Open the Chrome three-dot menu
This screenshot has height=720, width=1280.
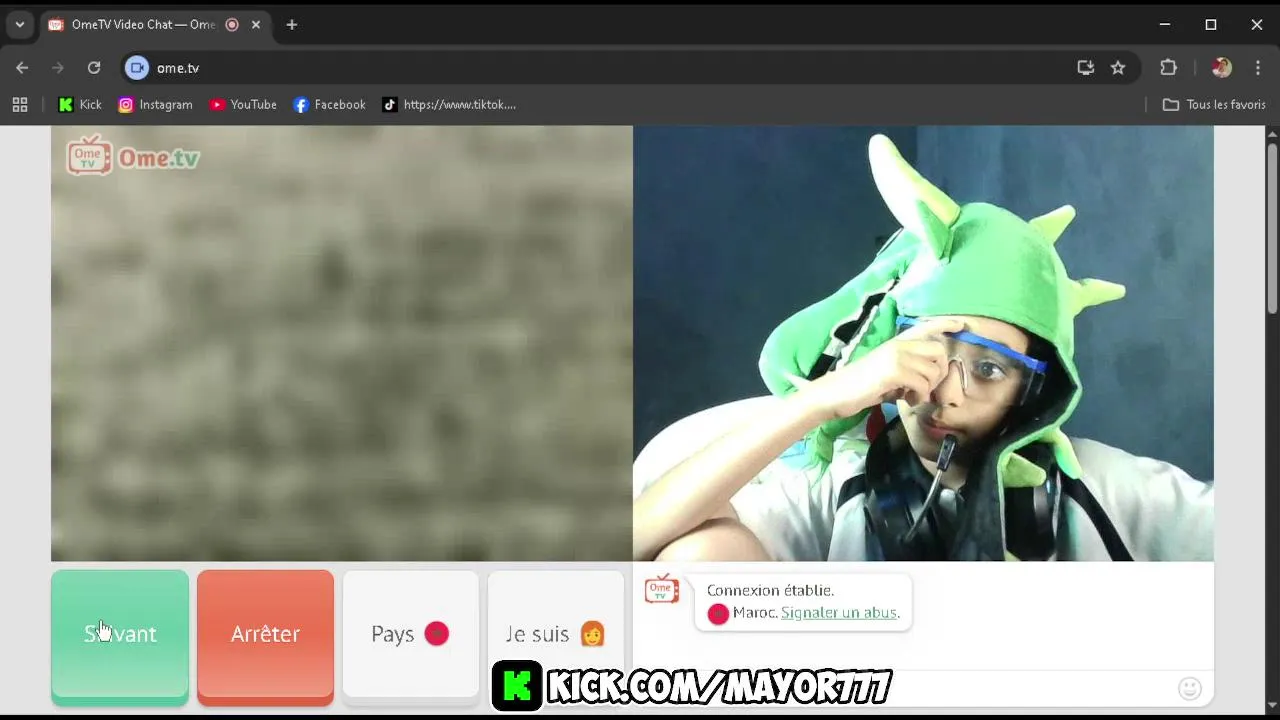click(x=1258, y=68)
